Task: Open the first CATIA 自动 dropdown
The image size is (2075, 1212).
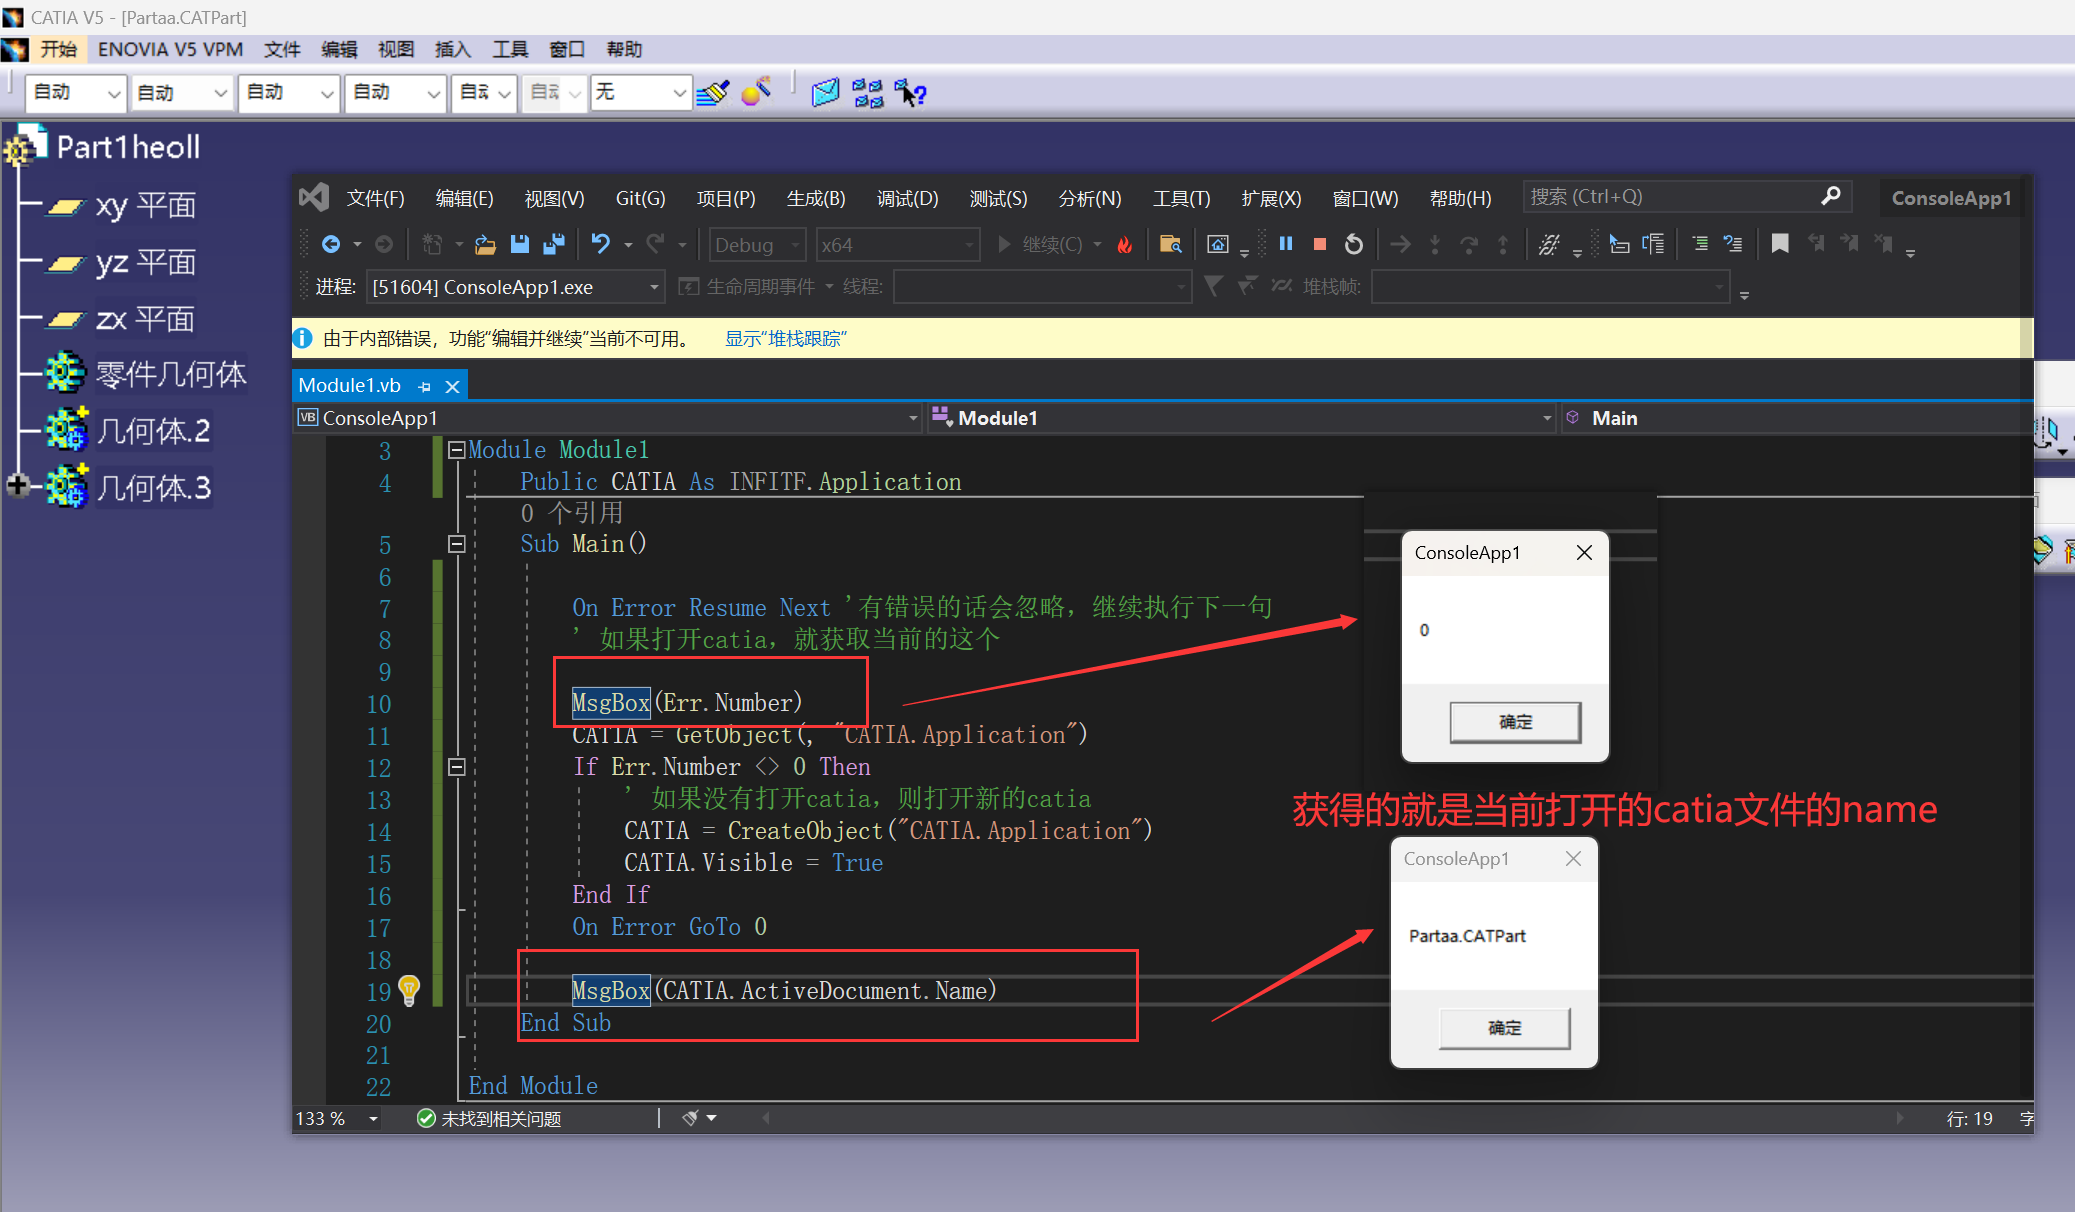Action: 76,93
